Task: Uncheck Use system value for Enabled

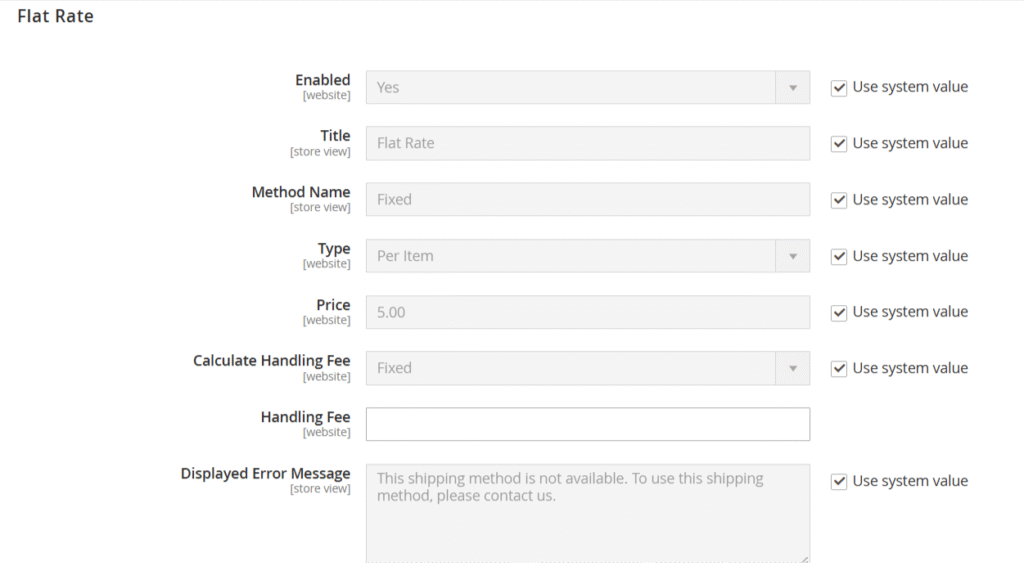Action: tap(839, 88)
